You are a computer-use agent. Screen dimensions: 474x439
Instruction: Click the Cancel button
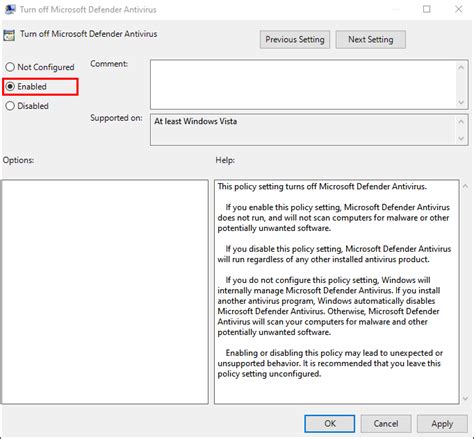[386, 424]
